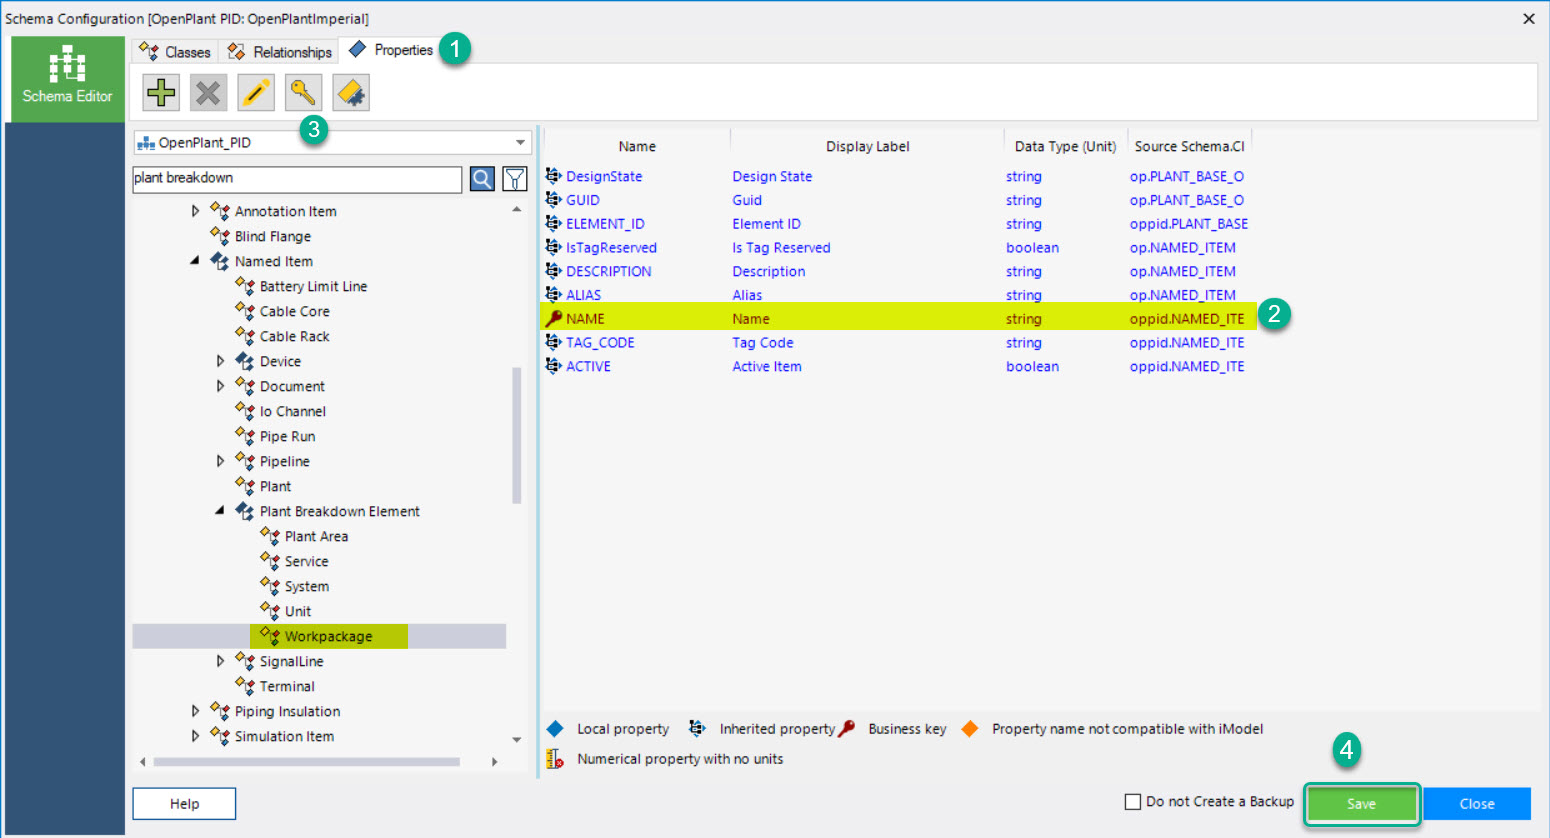Expand the Simulation Item node
Screen dimensions: 1550x838
pyautogui.click(x=195, y=736)
